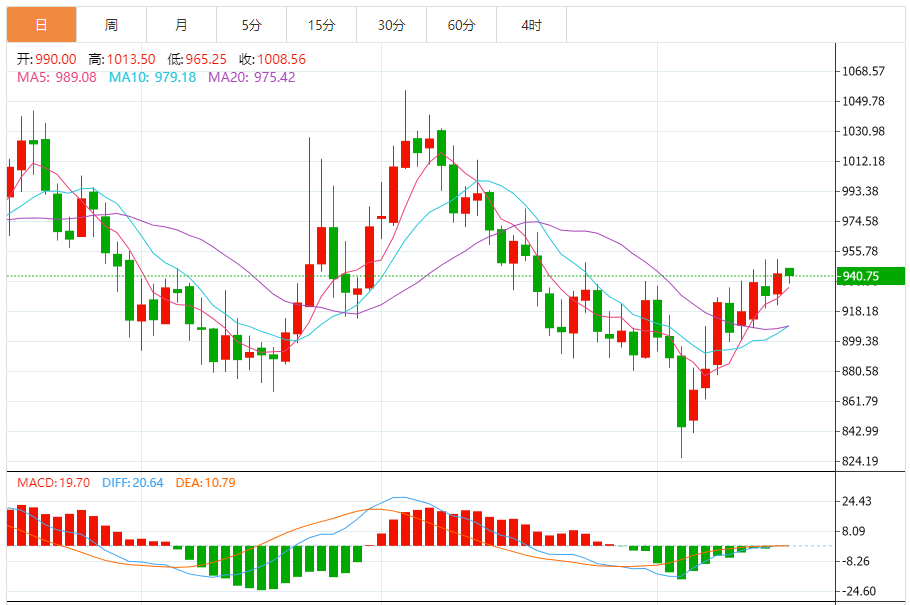Click the -8.26 MACD axis label
Viewport: 910px width, 605px height.
[x=856, y=561]
